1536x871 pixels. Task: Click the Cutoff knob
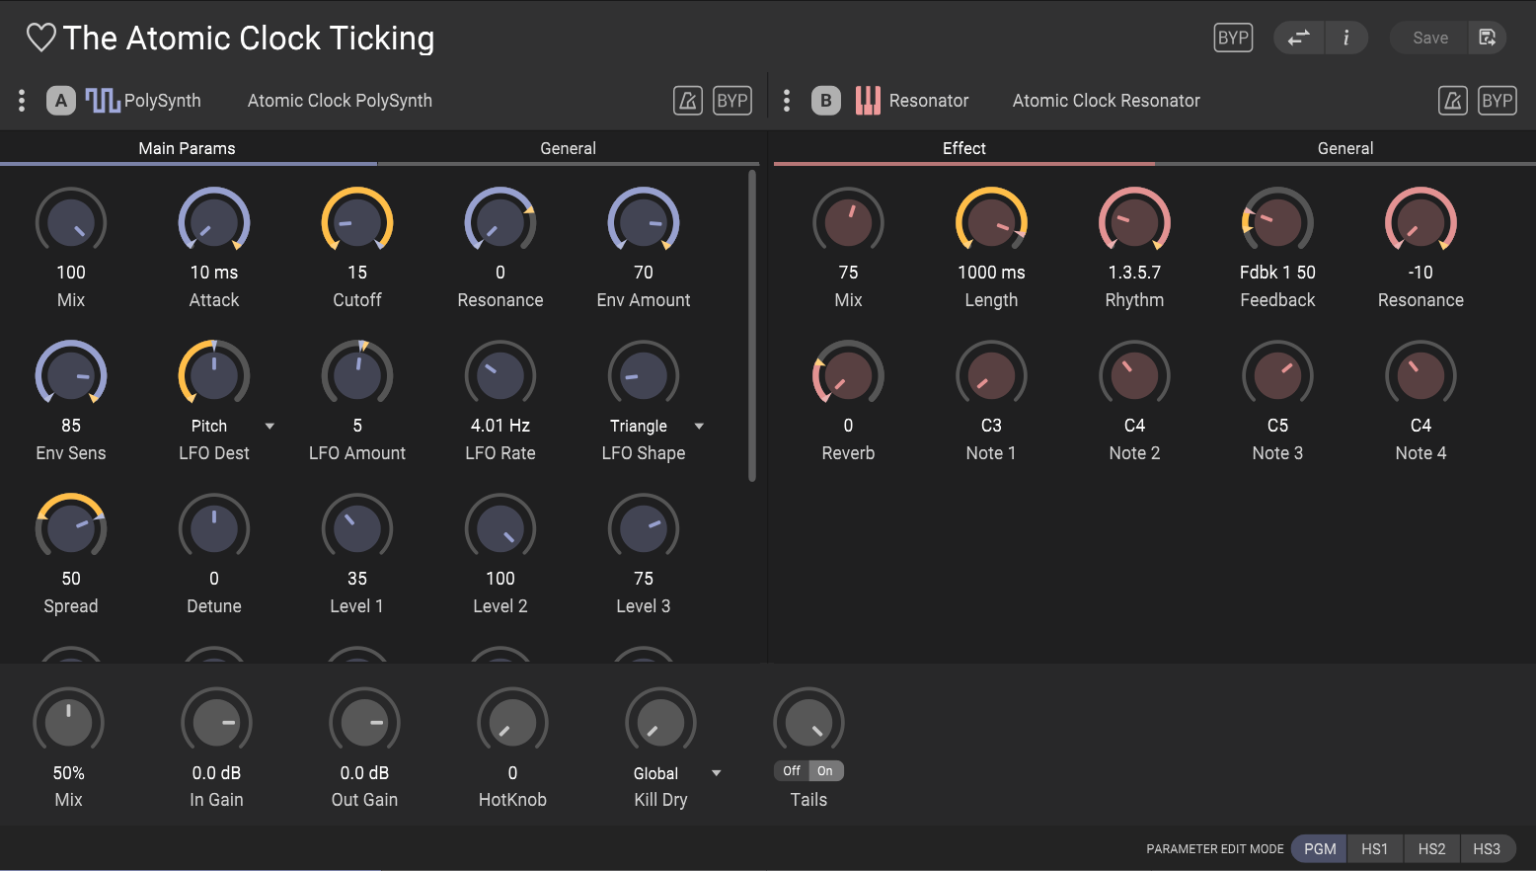tap(357, 222)
